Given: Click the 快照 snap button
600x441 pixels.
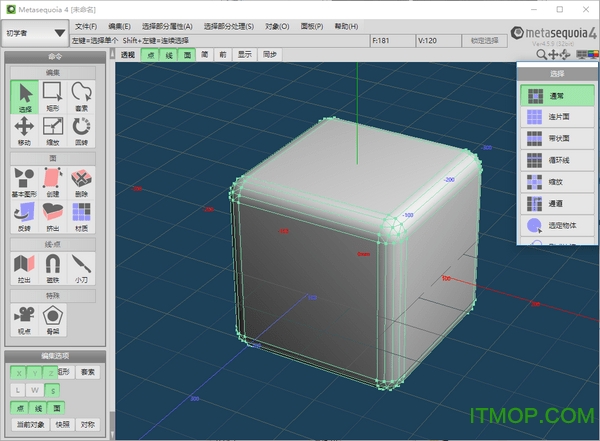Looking at the screenshot, I should (x=63, y=425).
